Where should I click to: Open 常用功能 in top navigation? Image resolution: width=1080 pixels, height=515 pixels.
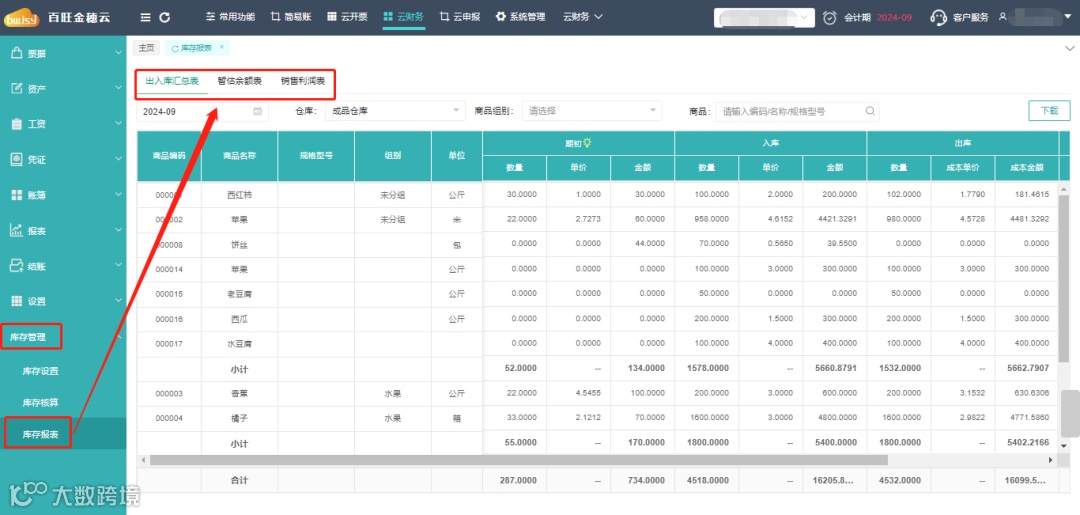click(x=230, y=17)
